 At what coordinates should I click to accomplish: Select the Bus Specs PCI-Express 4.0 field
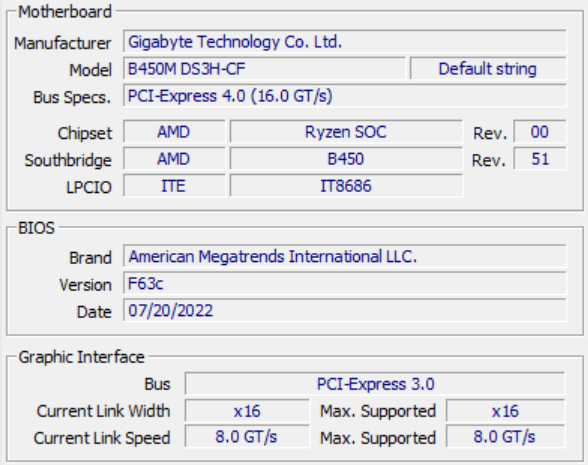345,96
